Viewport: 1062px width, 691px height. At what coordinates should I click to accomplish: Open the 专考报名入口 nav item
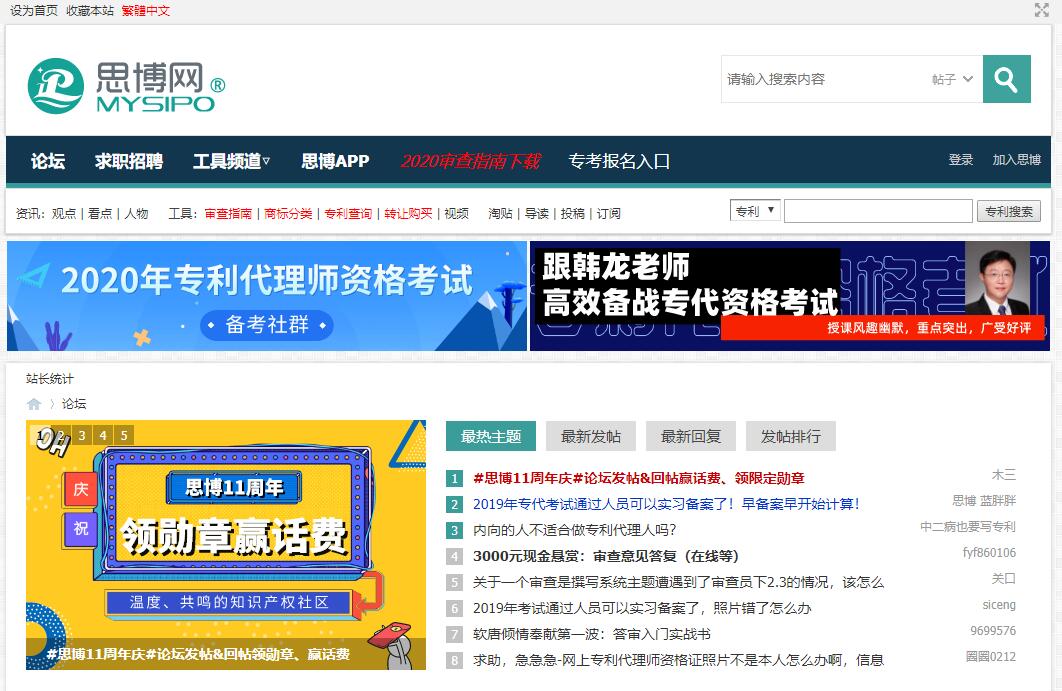pyautogui.click(x=619, y=161)
